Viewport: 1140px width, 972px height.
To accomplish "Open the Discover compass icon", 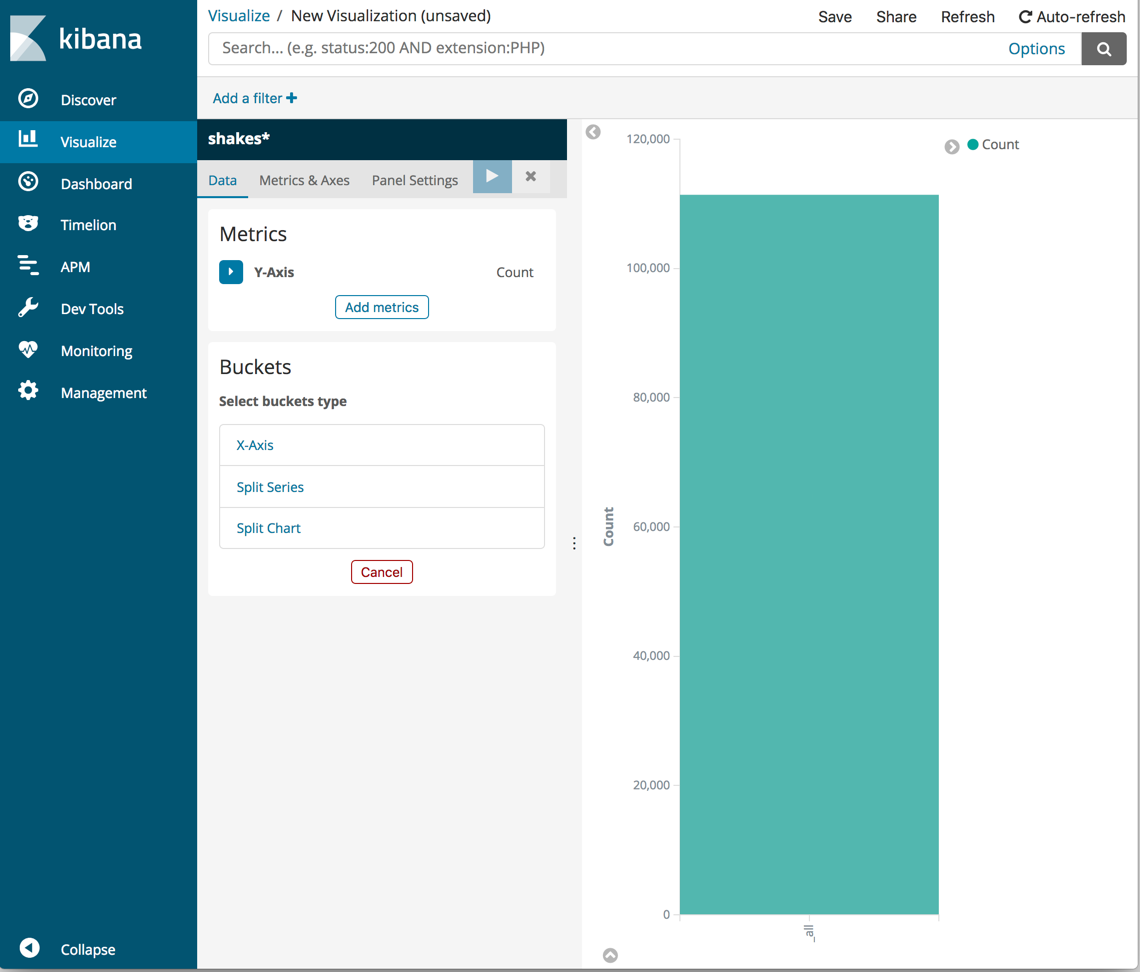I will (29, 99).
